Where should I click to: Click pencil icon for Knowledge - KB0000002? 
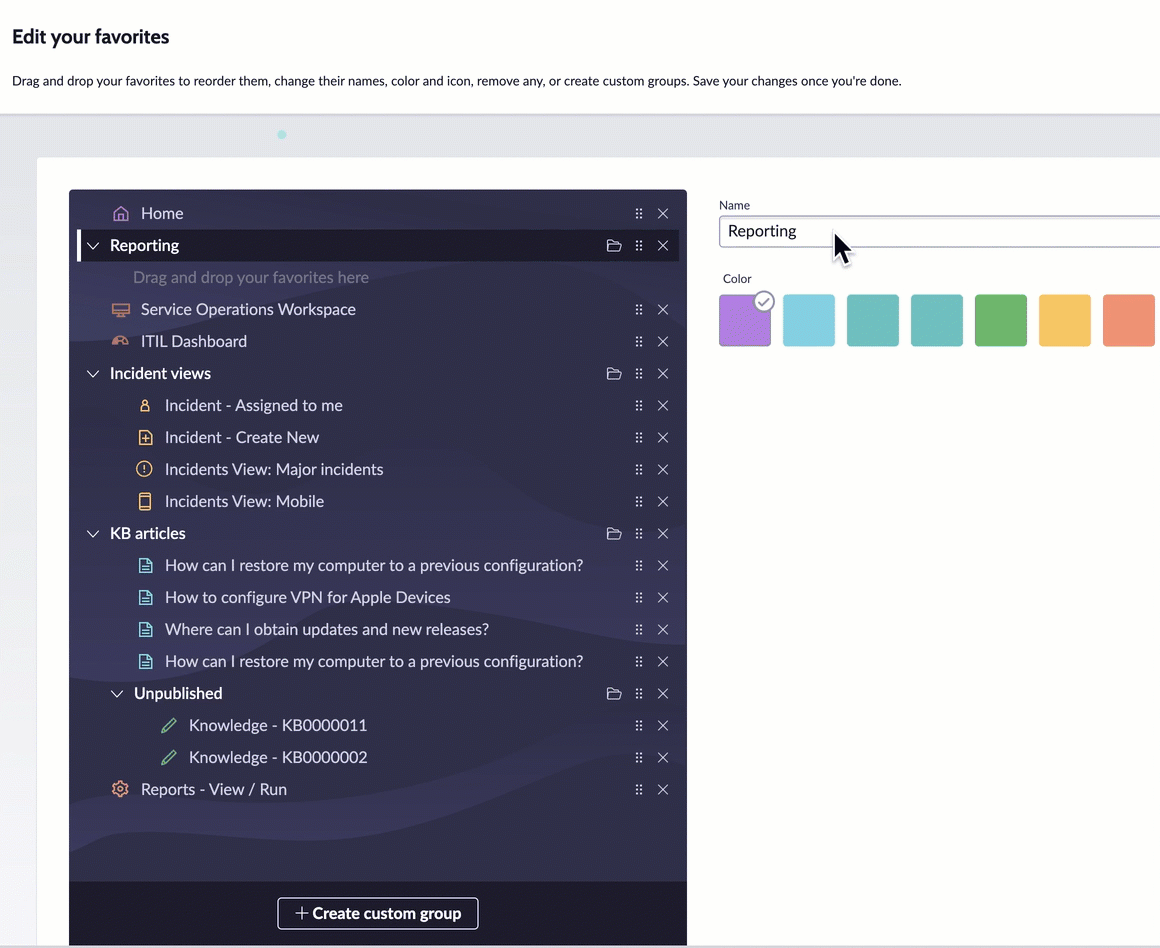169,758
